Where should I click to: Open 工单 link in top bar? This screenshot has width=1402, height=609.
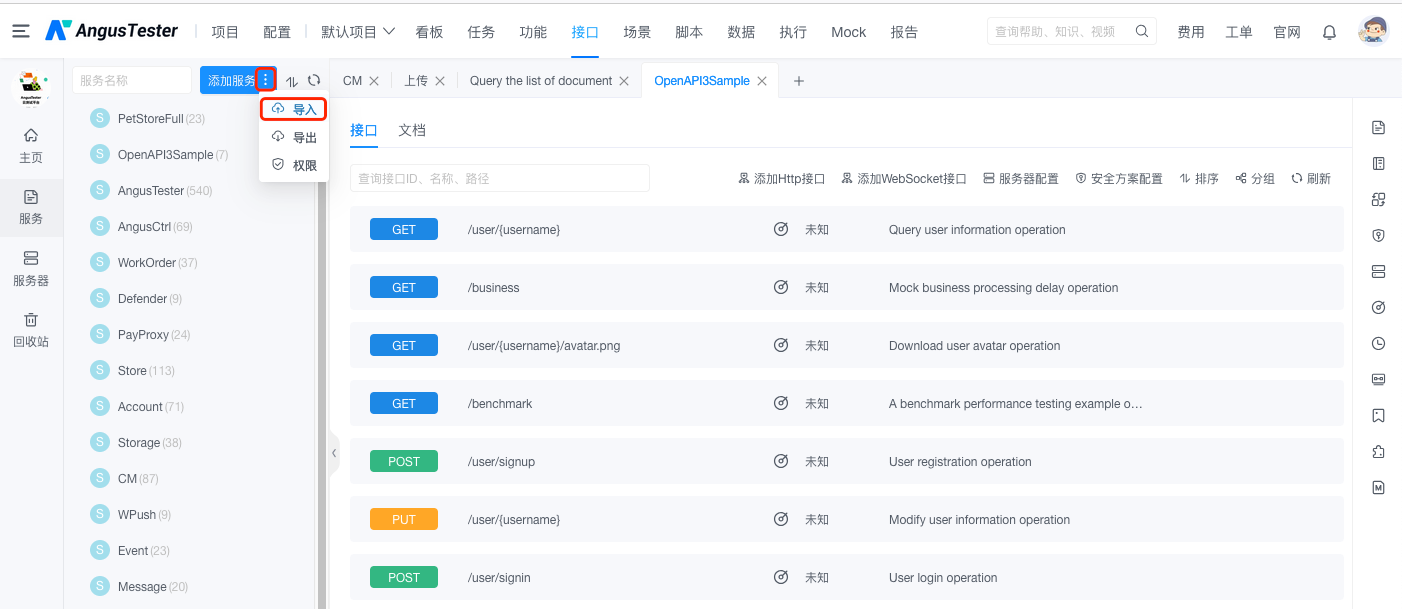[1239, 32]
